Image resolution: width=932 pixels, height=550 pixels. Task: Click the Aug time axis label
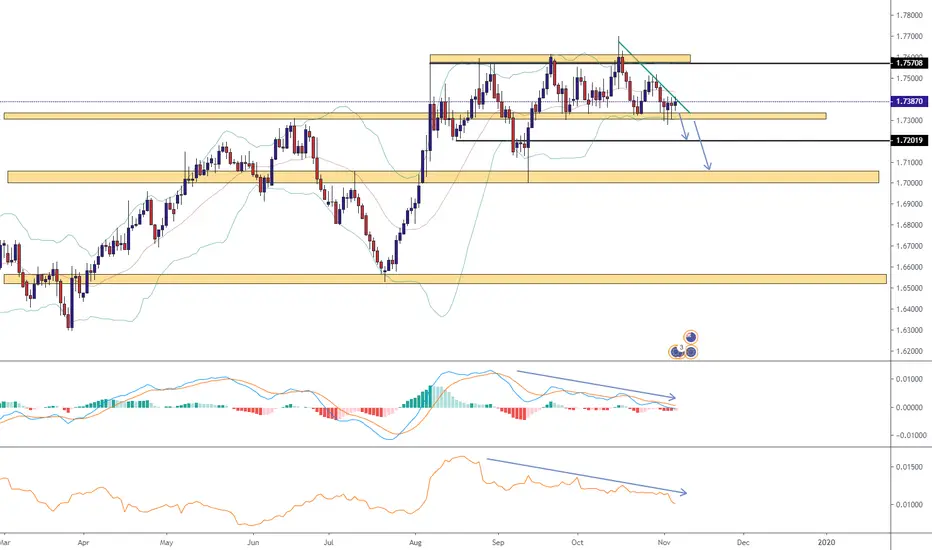coord(415,542)
